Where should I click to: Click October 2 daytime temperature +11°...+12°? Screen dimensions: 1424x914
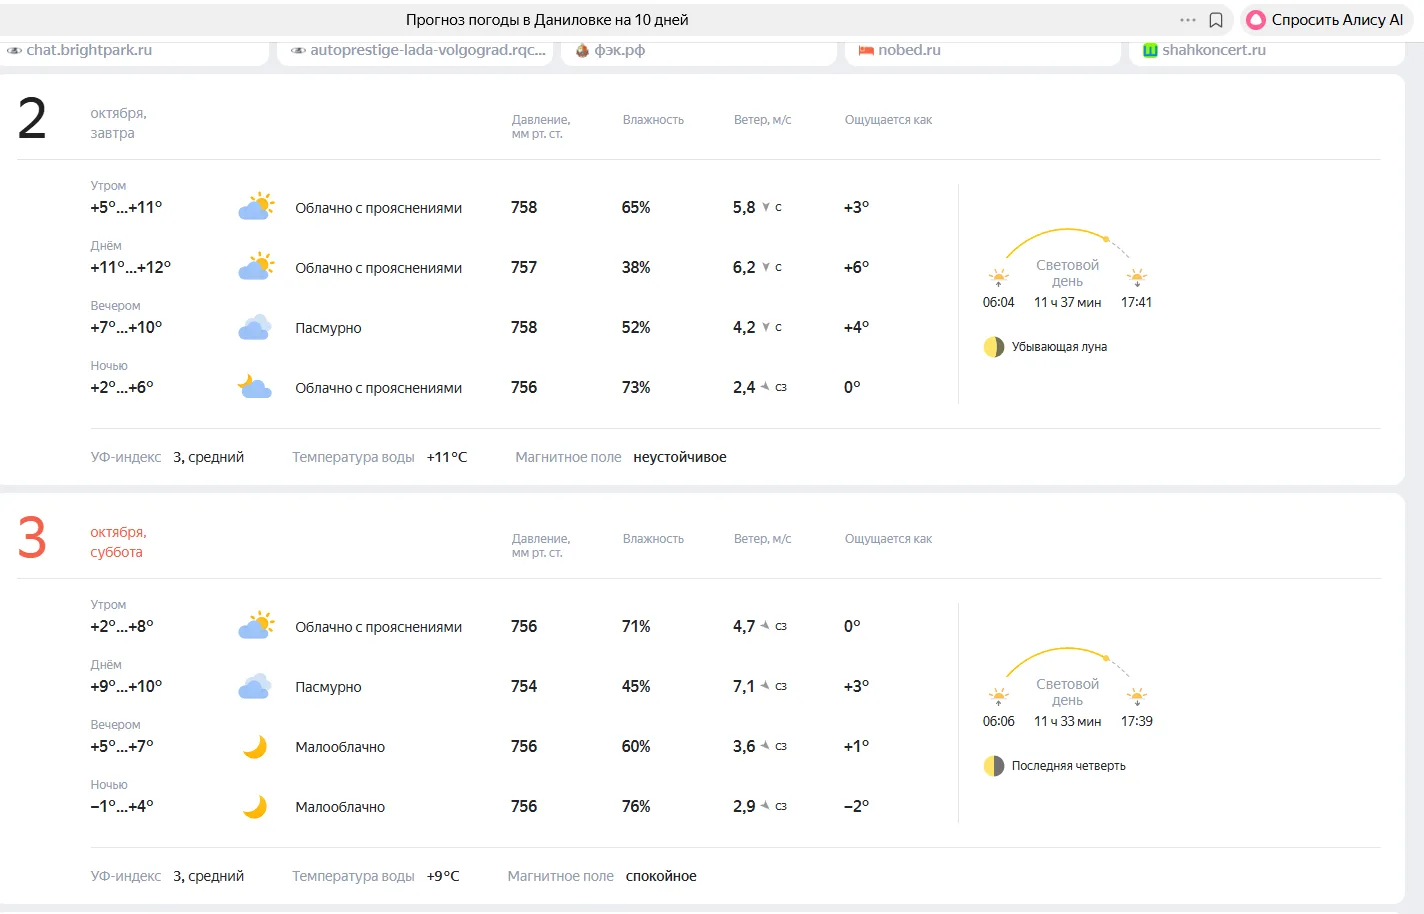click(131, 267)
